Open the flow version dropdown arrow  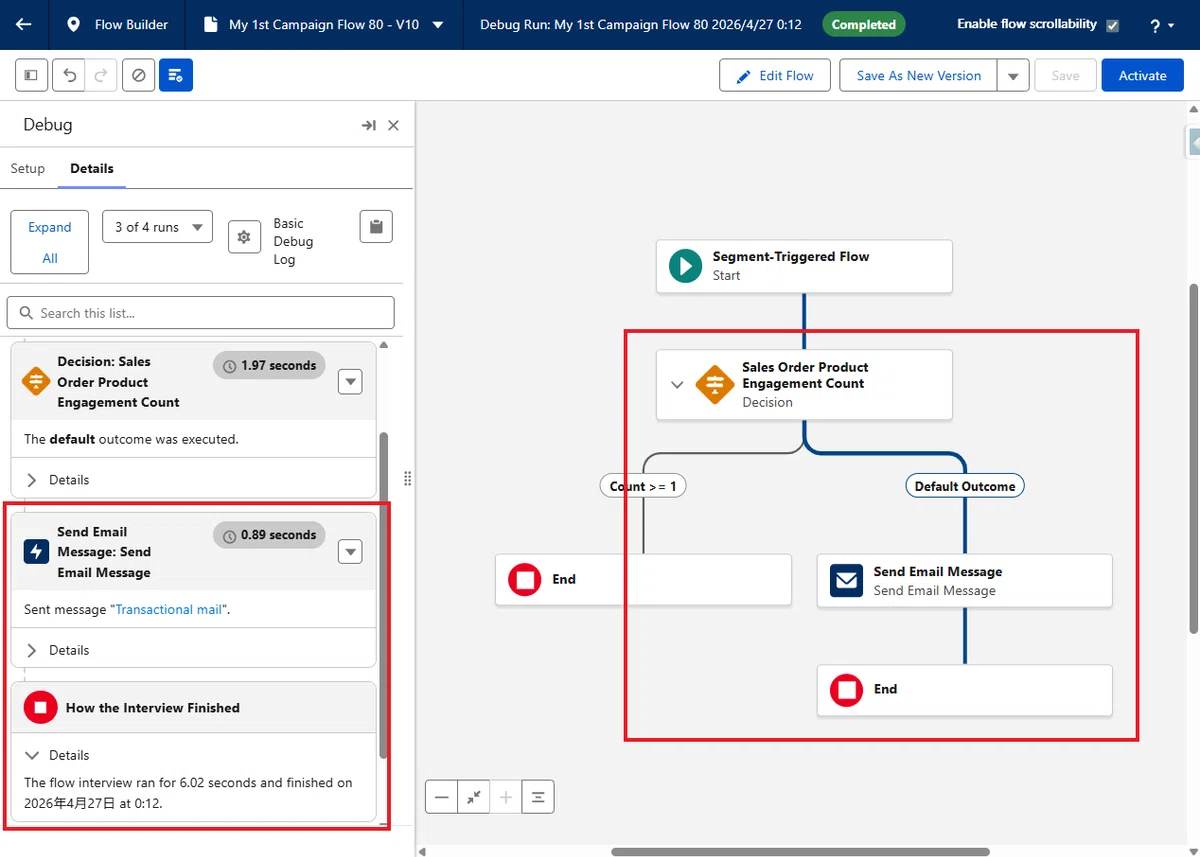tap(437, 24)
